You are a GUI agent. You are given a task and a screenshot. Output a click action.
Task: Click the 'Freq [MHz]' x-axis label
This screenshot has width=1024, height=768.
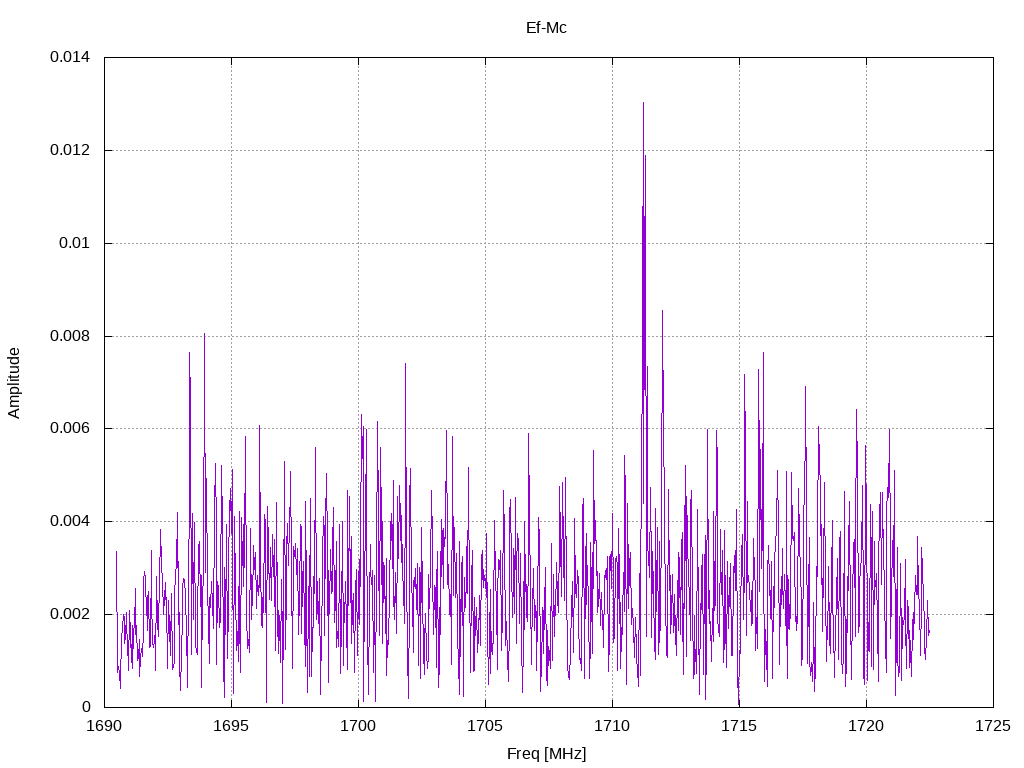546,754
